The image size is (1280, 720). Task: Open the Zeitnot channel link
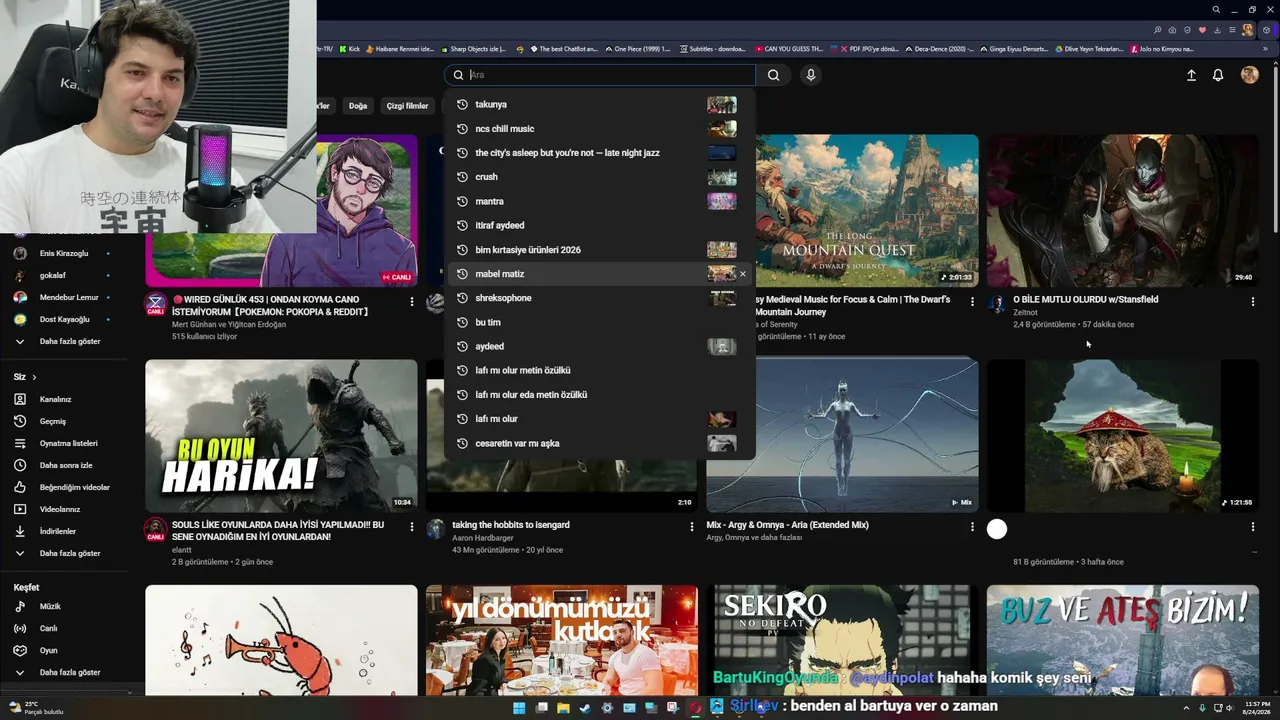click(1025, 312)
